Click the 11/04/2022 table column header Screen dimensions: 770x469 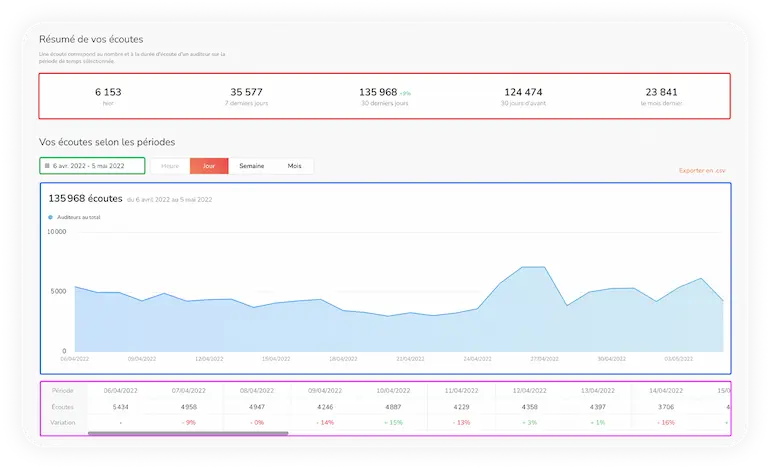pos(461,391)
